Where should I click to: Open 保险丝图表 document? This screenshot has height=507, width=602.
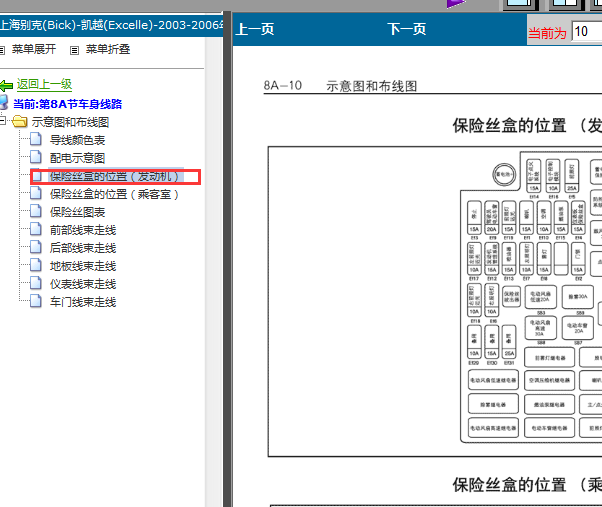tap(78, 212)
